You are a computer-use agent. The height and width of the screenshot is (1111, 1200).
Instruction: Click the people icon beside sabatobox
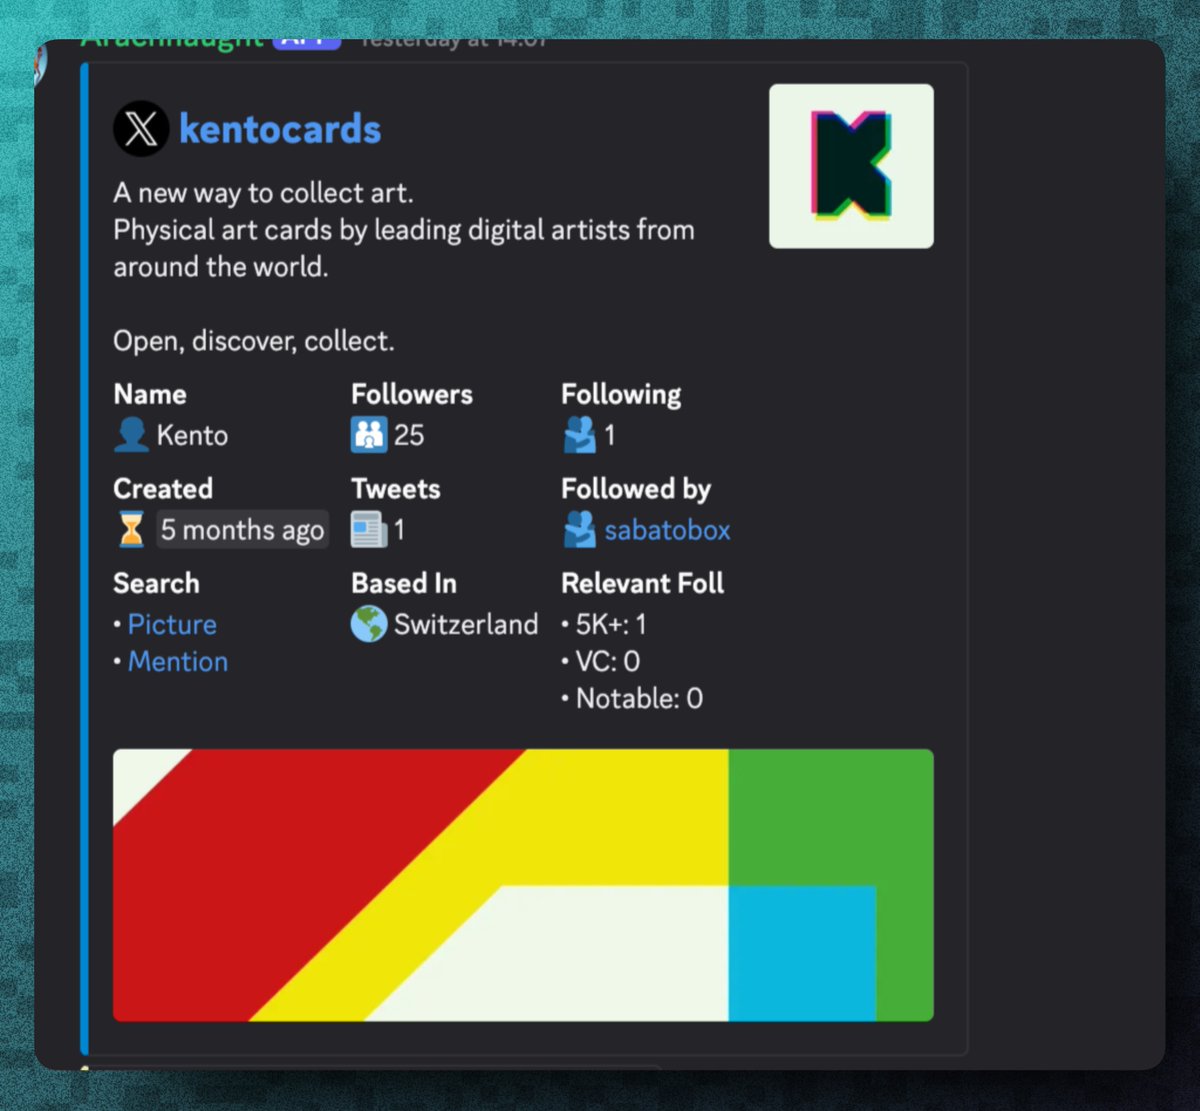pos(579,530)
